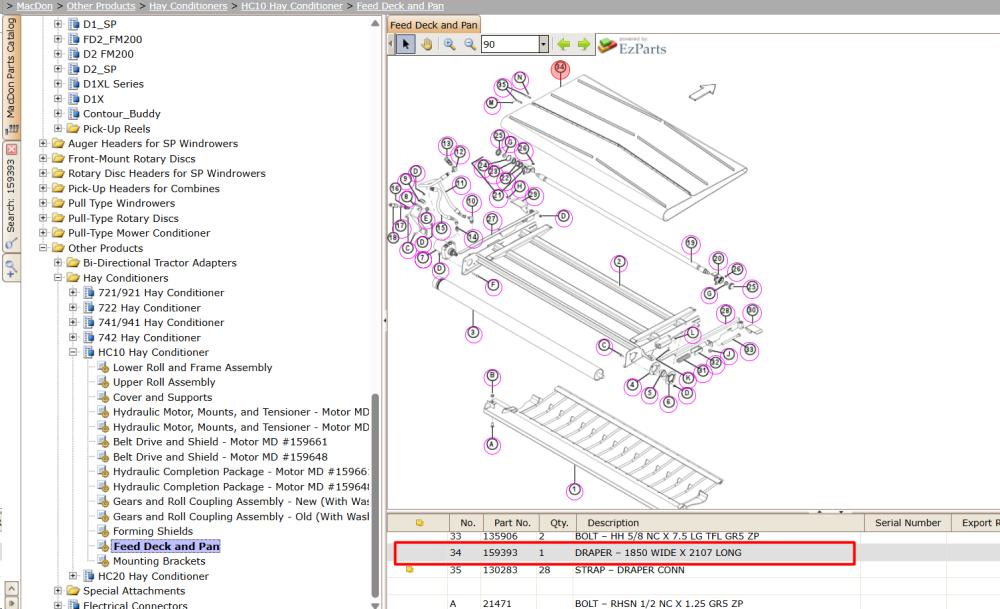The height and width of the screenshot is (609, 1000).
Task: Sort by the Part No. column header
Action: pyautogui.click(x=512, y=523)
